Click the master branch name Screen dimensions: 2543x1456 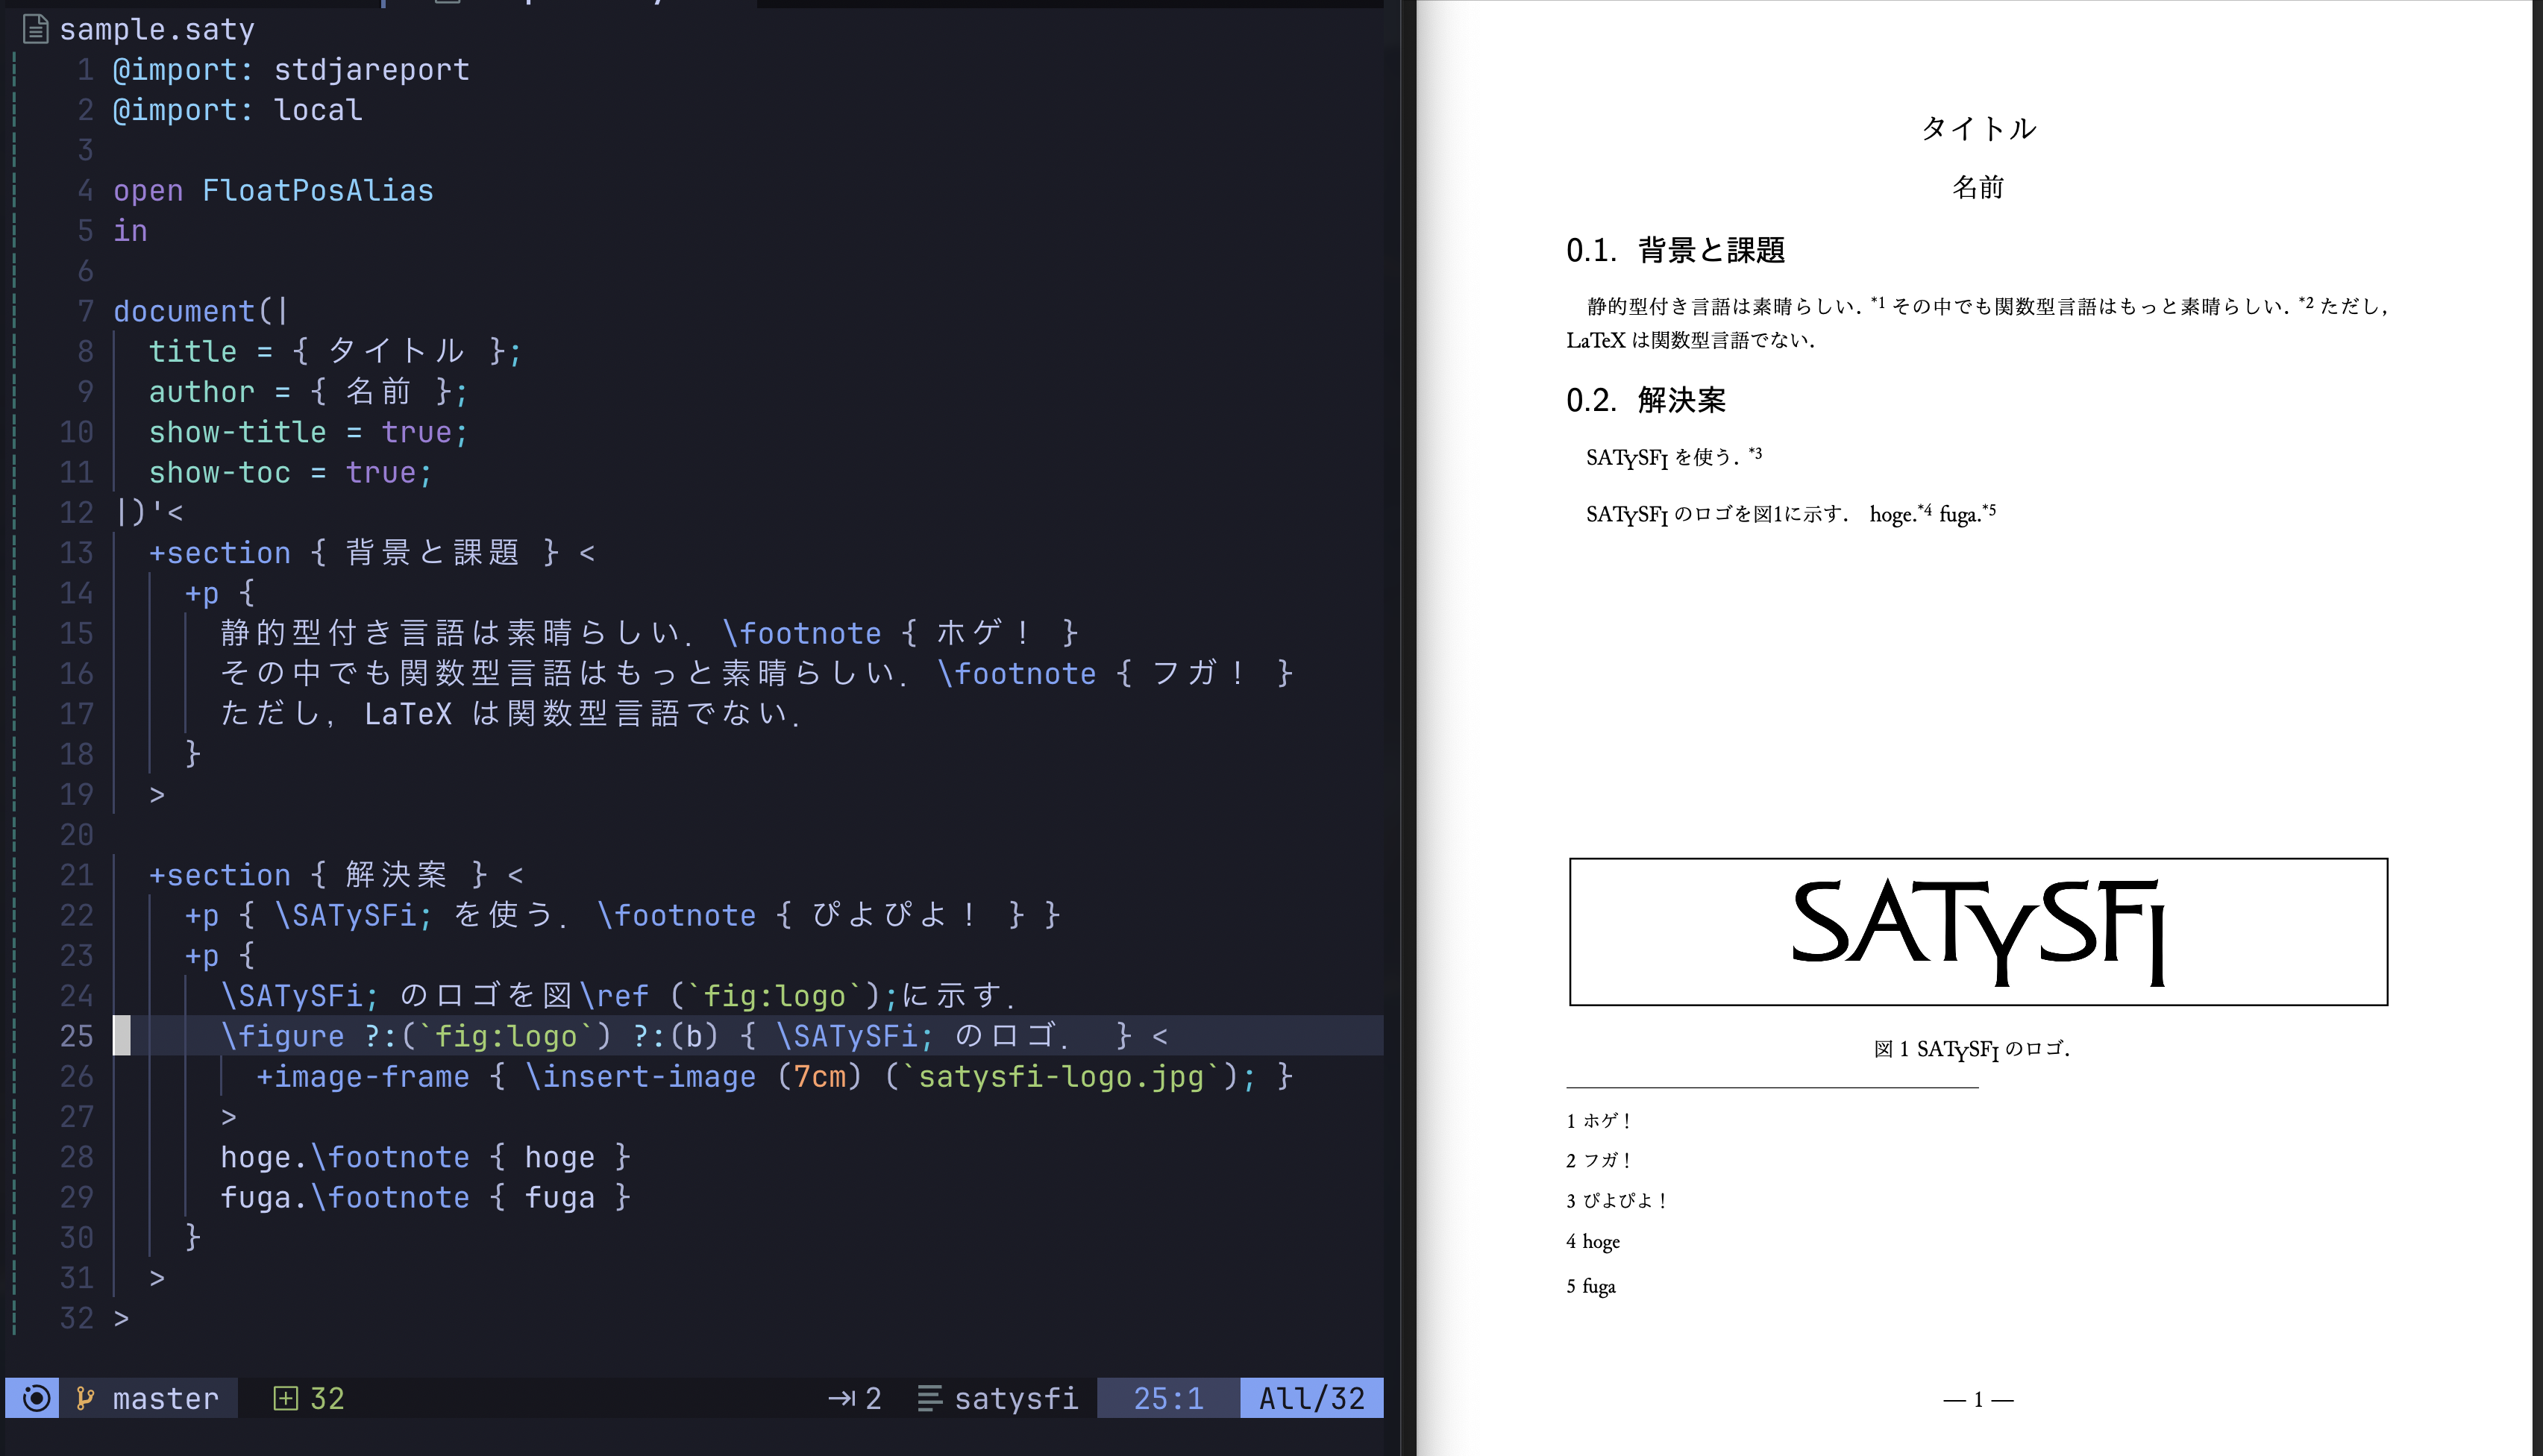tap(165, 1398)
